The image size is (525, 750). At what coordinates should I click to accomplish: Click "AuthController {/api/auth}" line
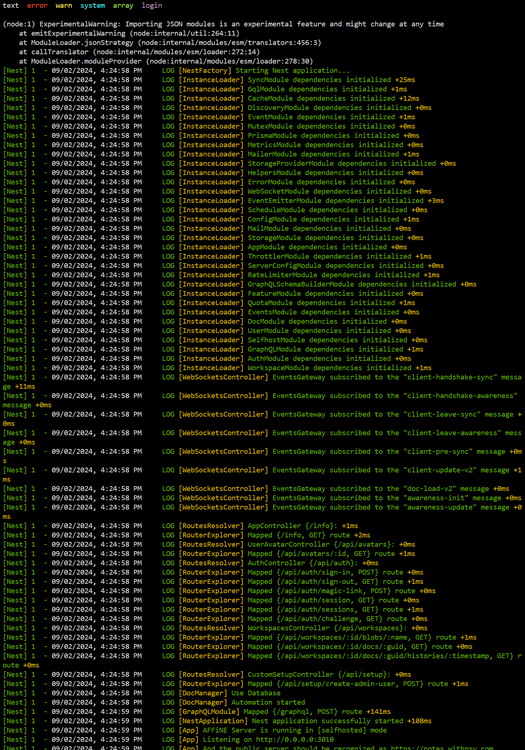pyautogui.click(x=313, y=563)
